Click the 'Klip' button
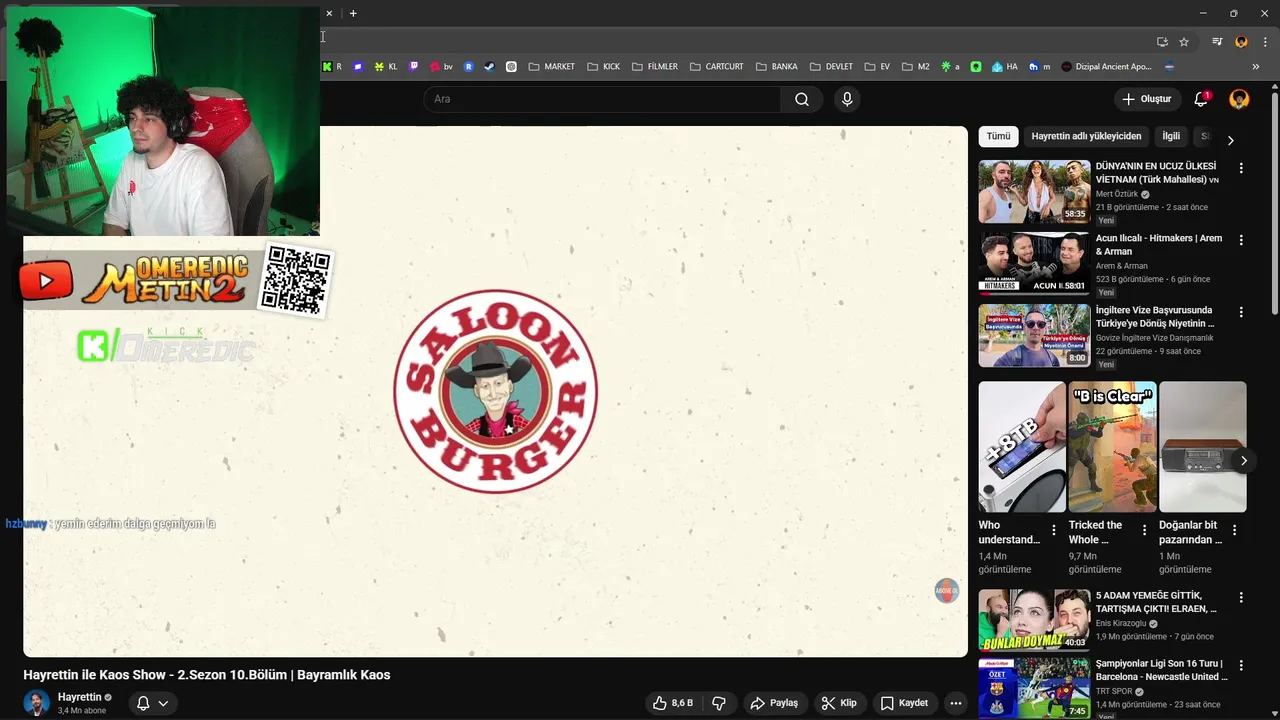This screenshot has height=720, width=1280. (x=839, y=703)
